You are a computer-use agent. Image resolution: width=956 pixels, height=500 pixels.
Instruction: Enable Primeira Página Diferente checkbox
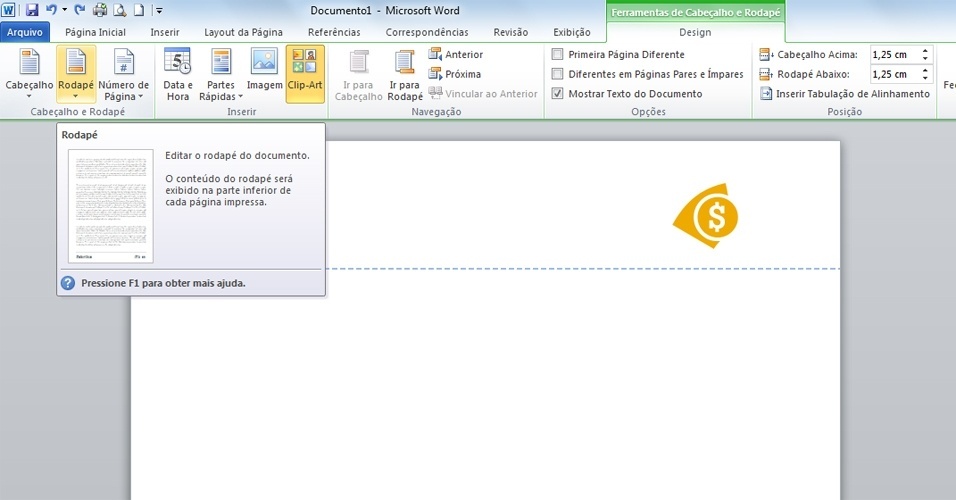point(558,54)
